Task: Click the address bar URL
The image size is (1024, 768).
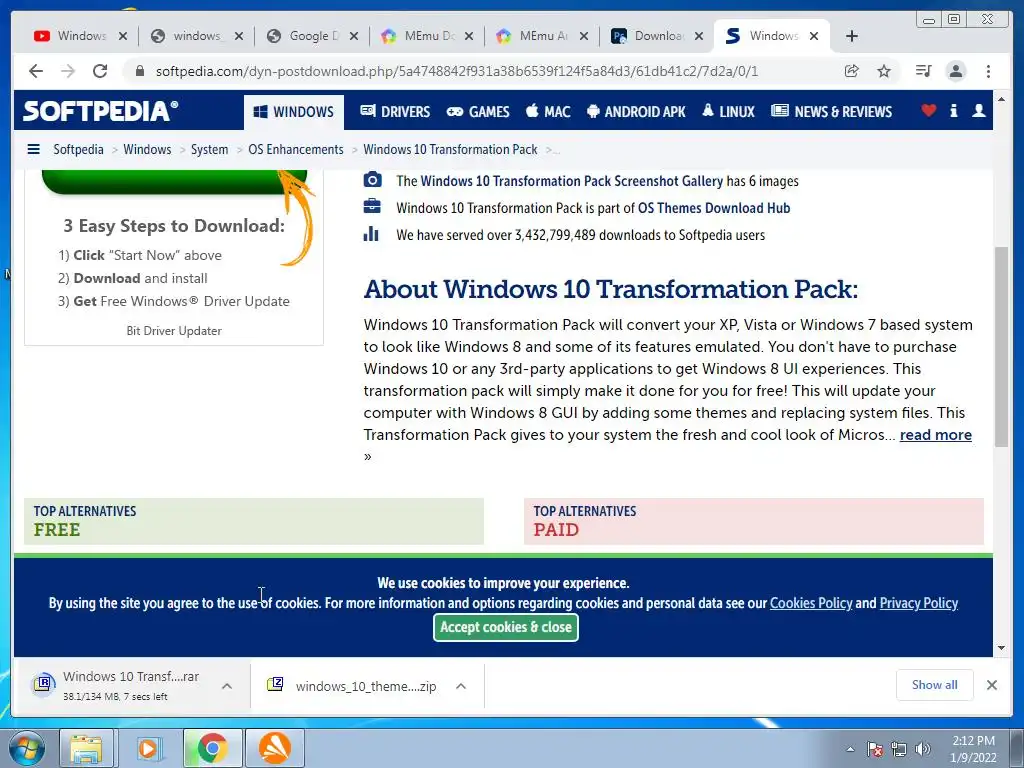Action: pos(457,71)
